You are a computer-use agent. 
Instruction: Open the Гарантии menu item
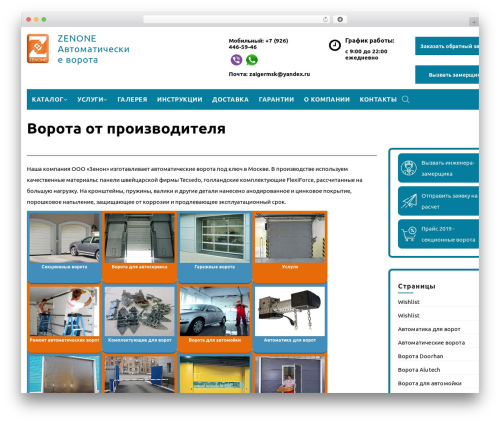coord(276,99)
